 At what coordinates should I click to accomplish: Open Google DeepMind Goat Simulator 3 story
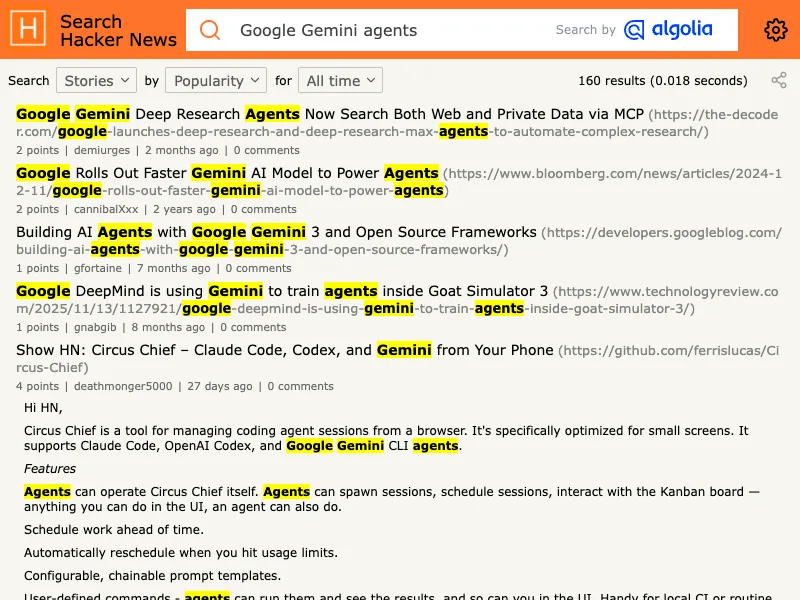[282, 291]
